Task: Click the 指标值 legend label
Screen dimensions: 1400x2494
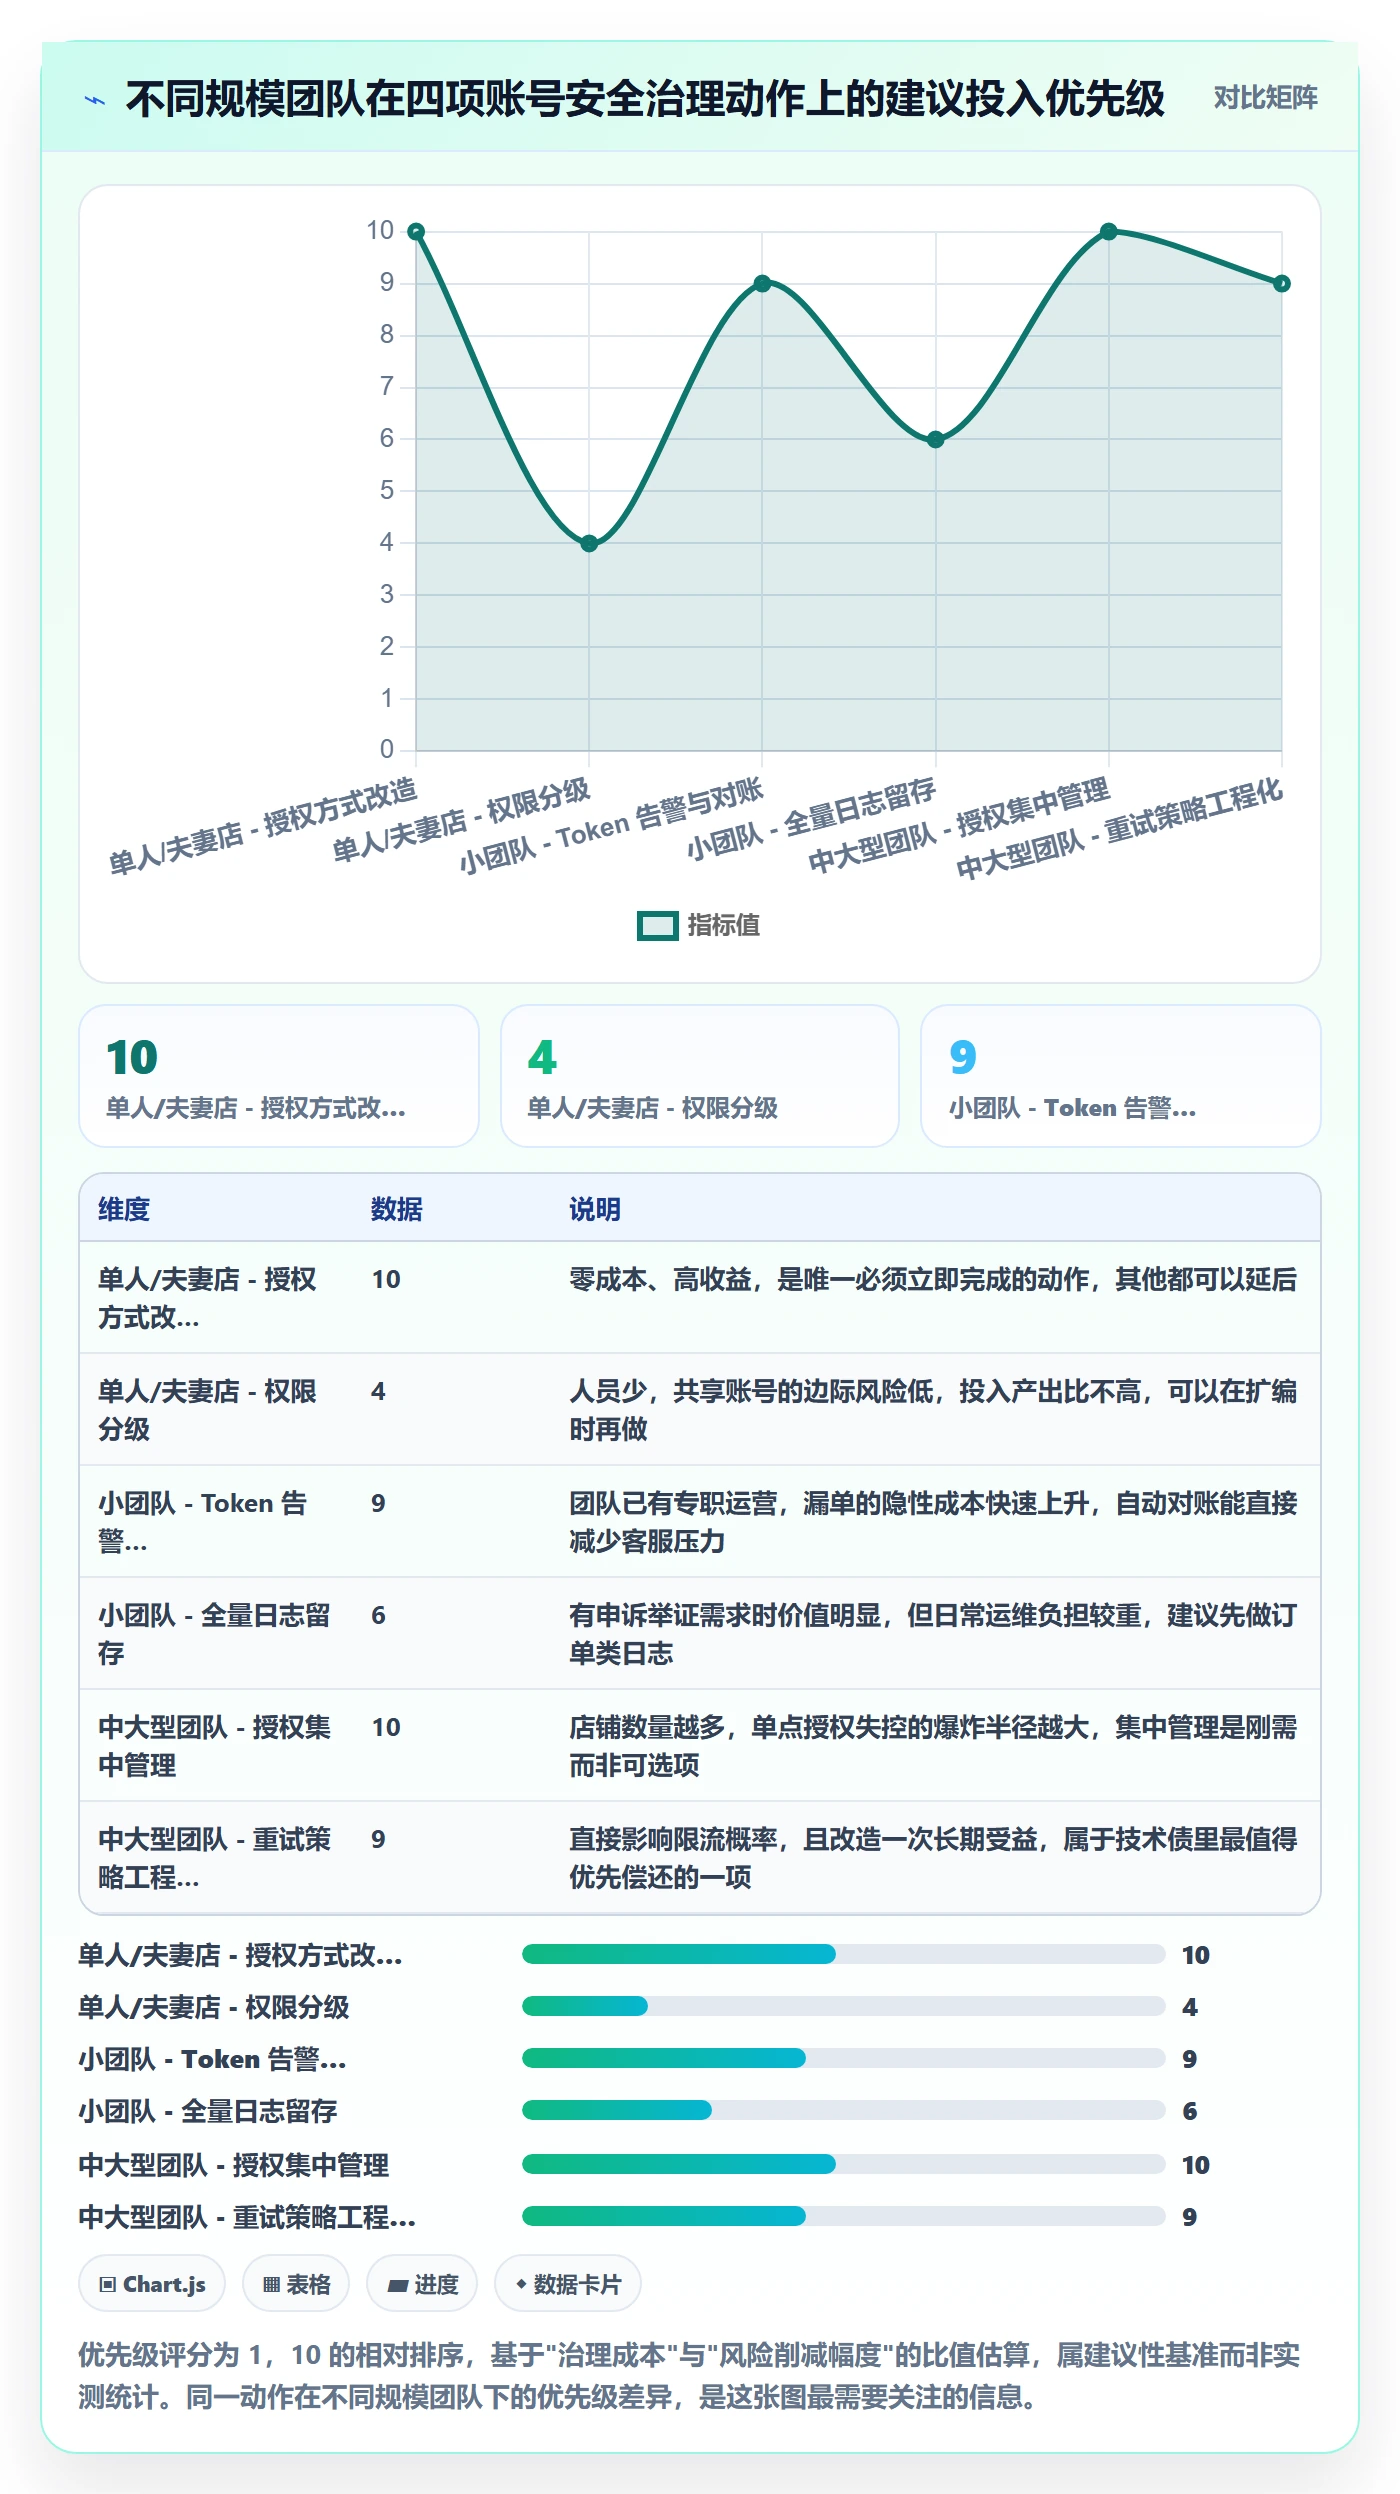Action: tap(723, 926)
